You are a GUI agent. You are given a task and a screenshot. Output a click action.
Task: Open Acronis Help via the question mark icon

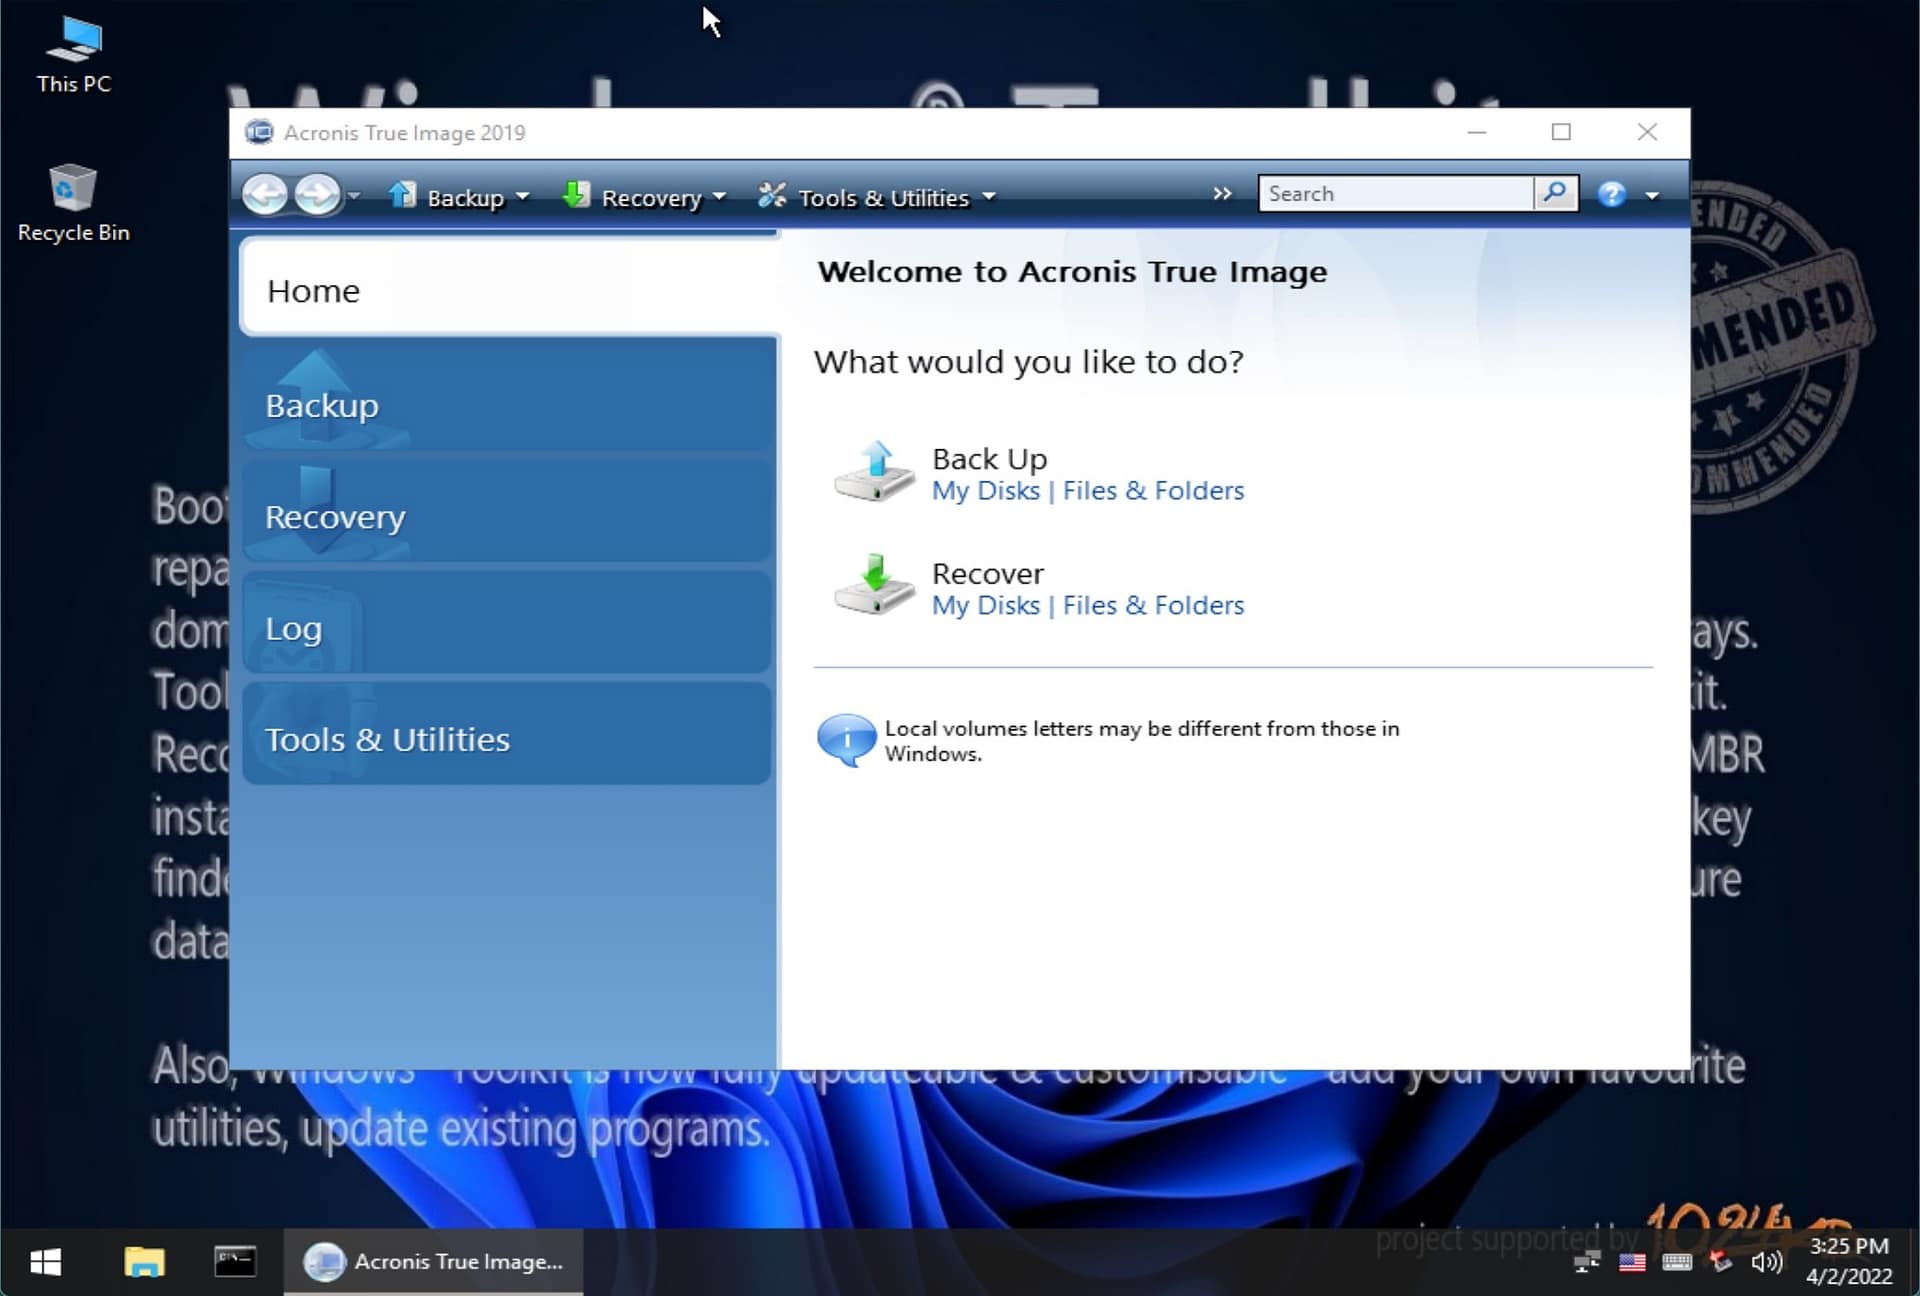(1610, 194)
